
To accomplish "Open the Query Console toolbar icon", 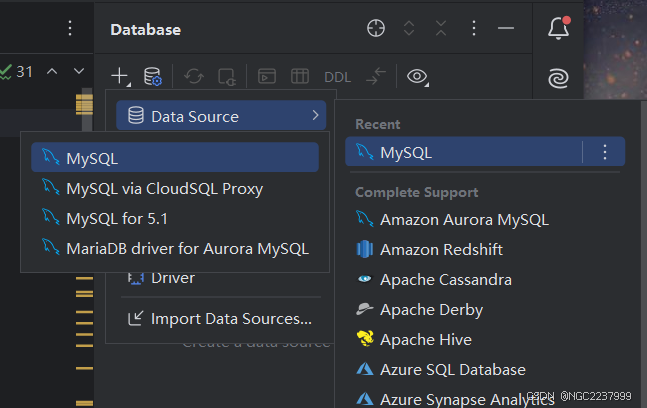I will pos(267,76).
